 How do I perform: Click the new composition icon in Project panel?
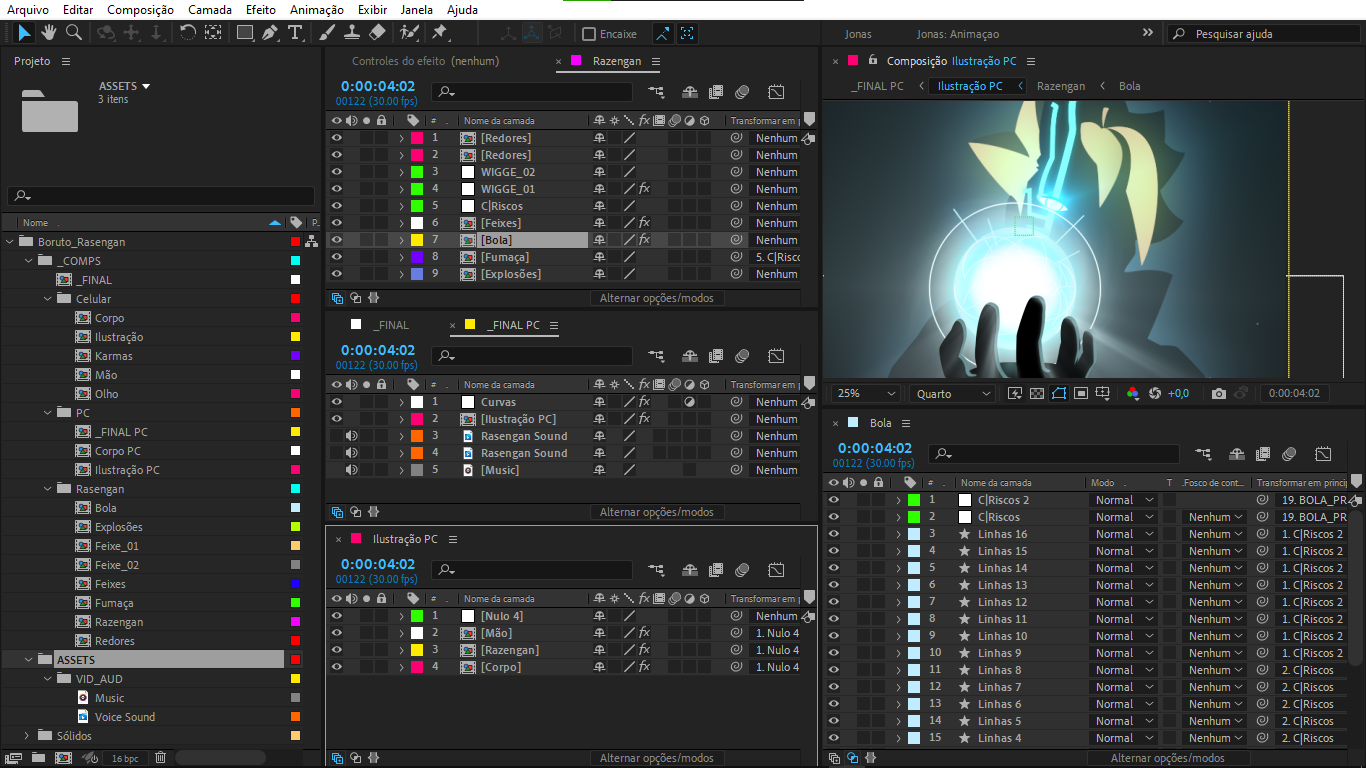click(x=63, y=758)
